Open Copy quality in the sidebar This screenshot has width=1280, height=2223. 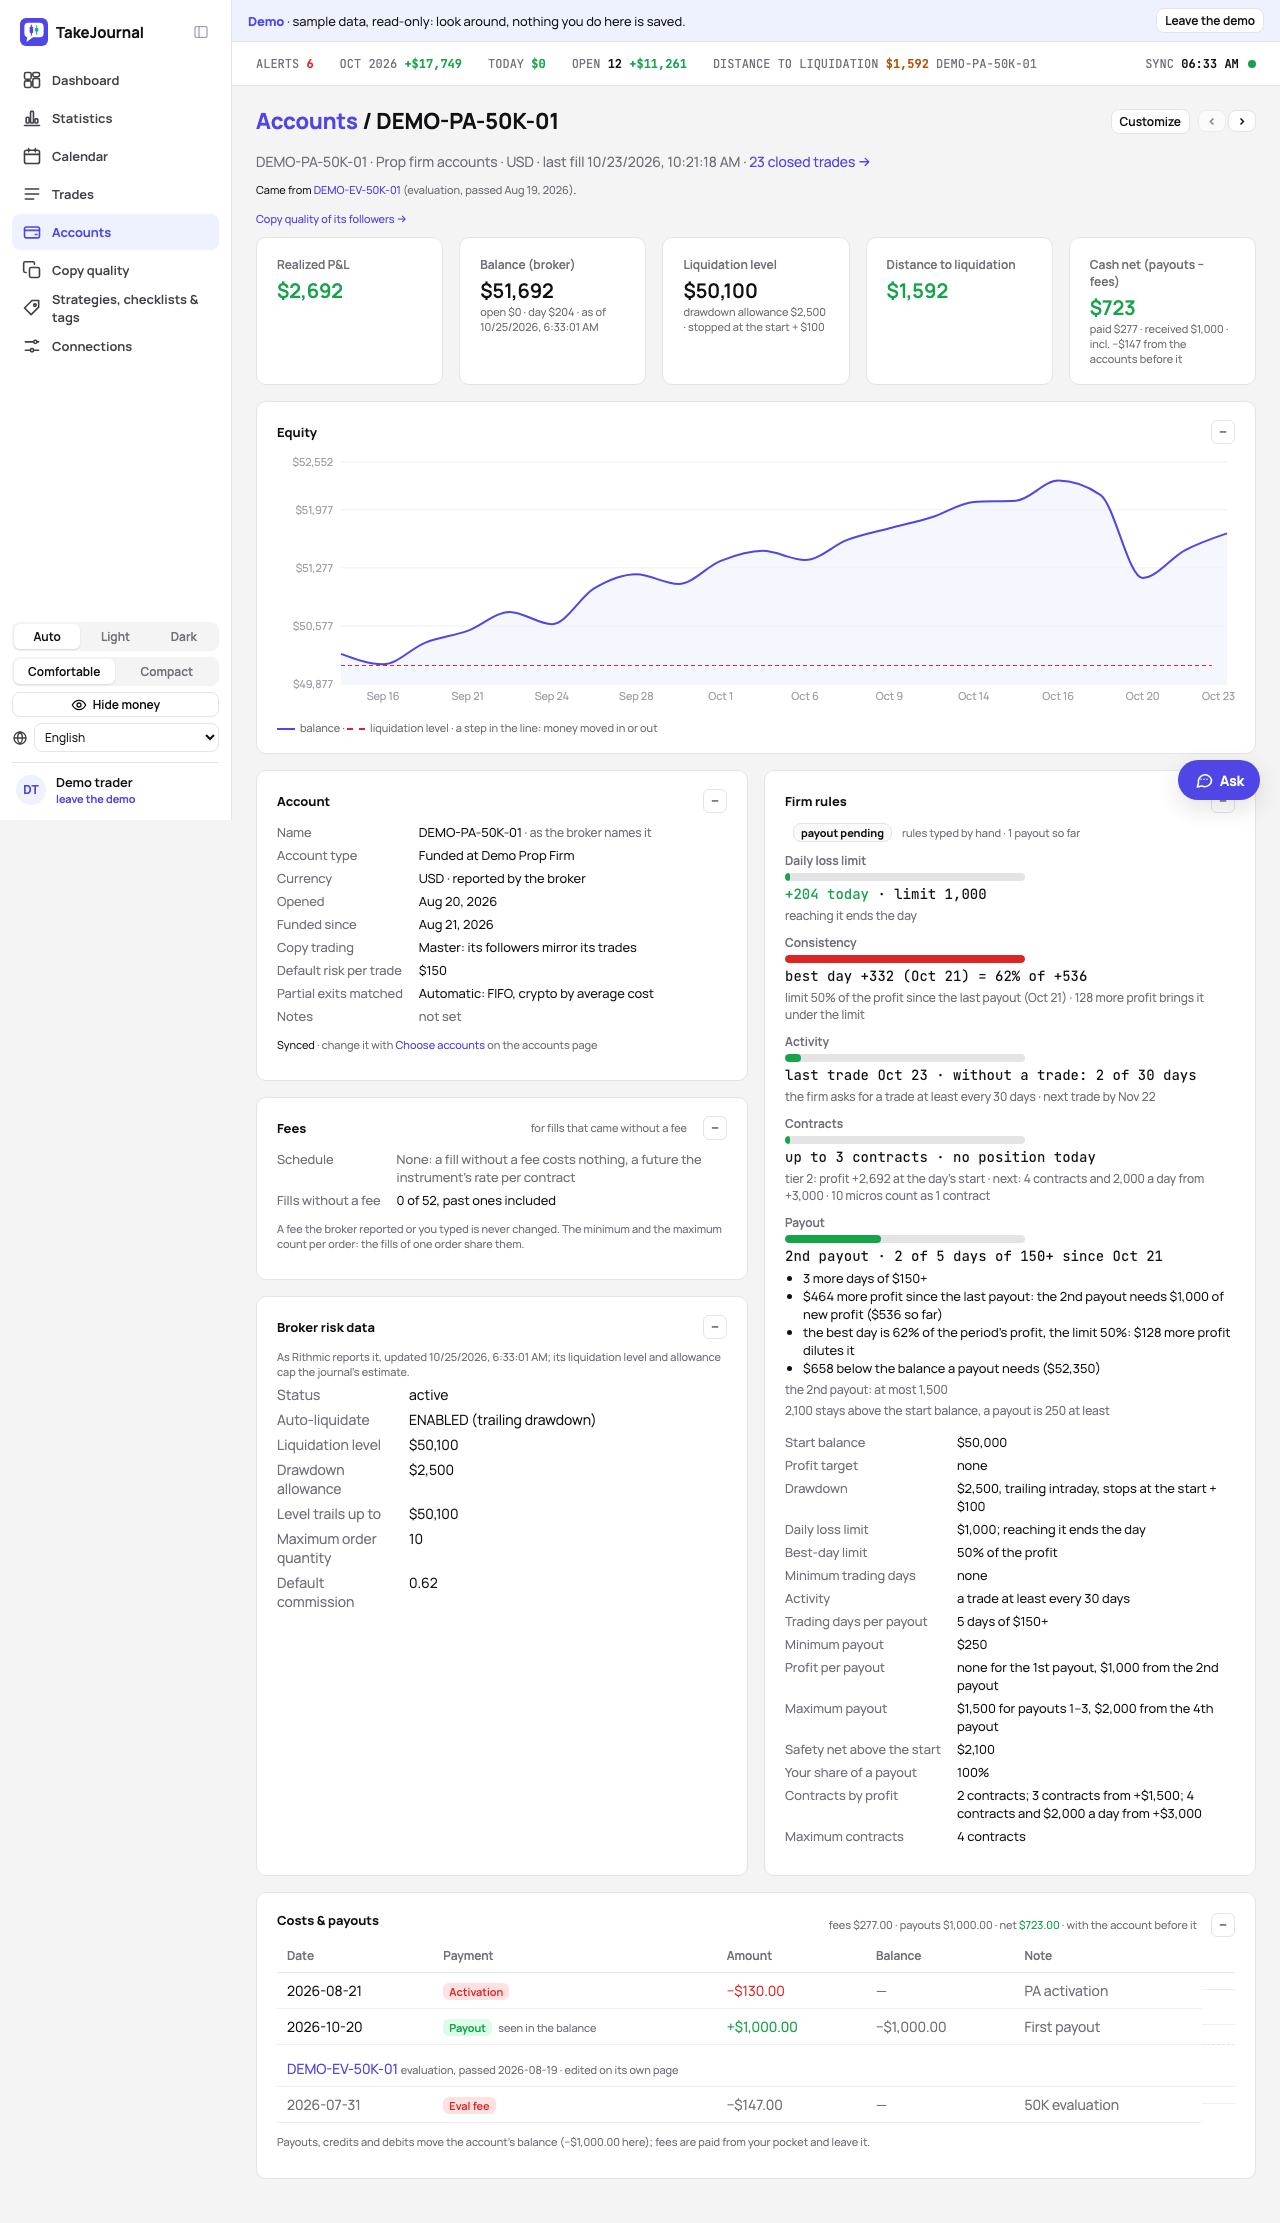[115, 270]
